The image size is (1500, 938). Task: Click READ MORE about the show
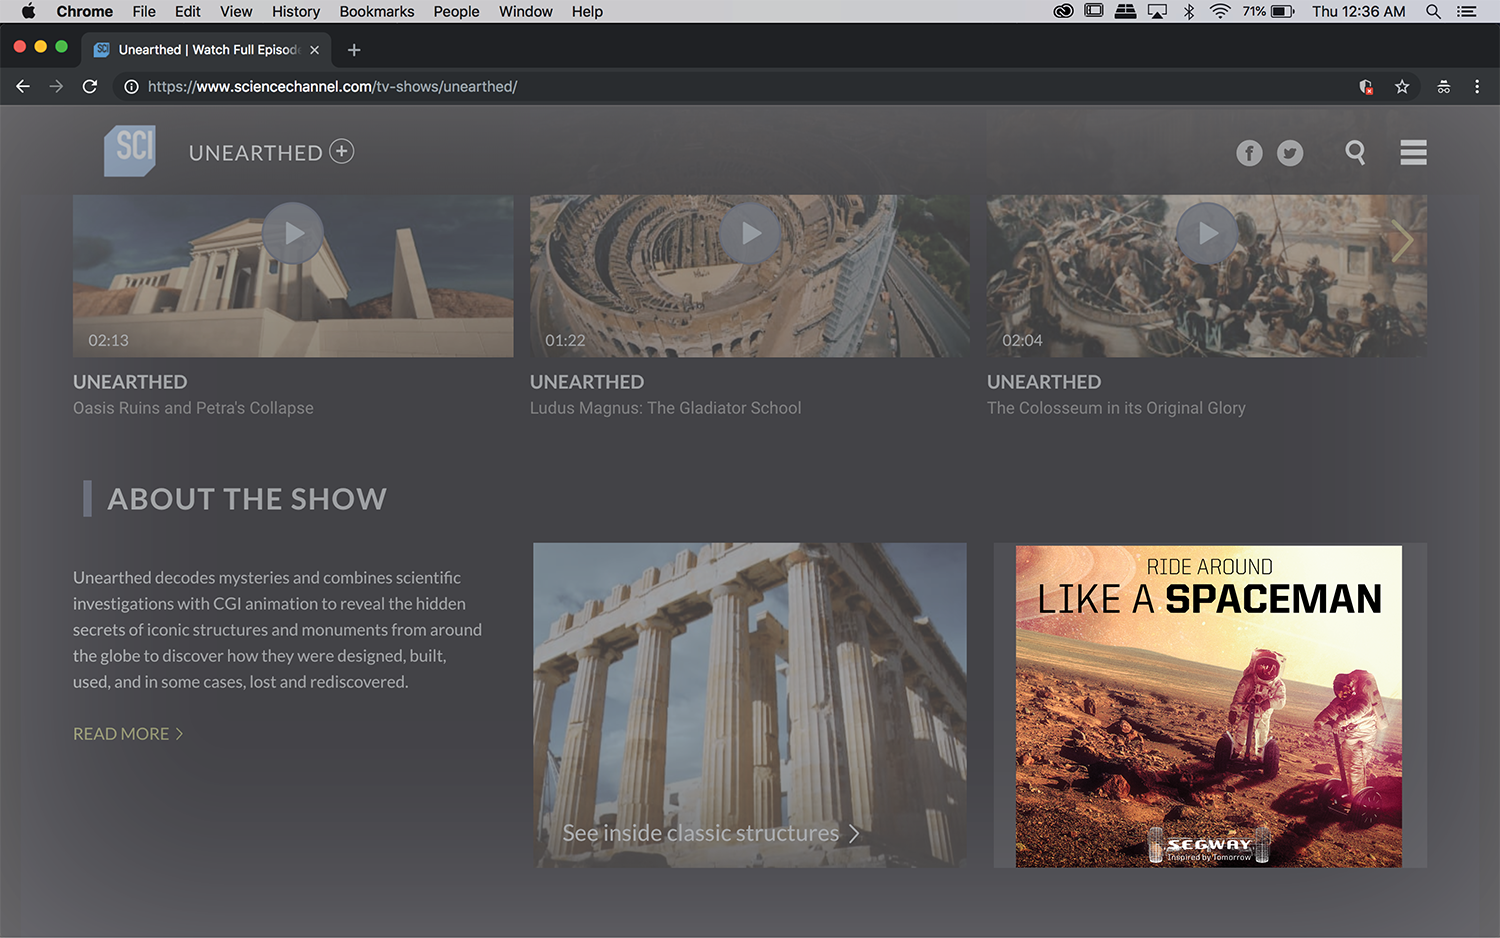(x=128, y=734)
